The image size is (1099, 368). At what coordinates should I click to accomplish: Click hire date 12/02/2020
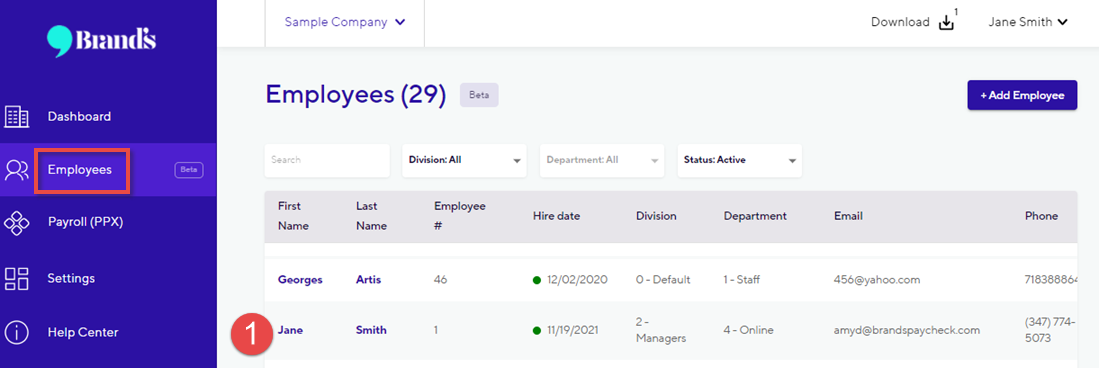point(577,280)
